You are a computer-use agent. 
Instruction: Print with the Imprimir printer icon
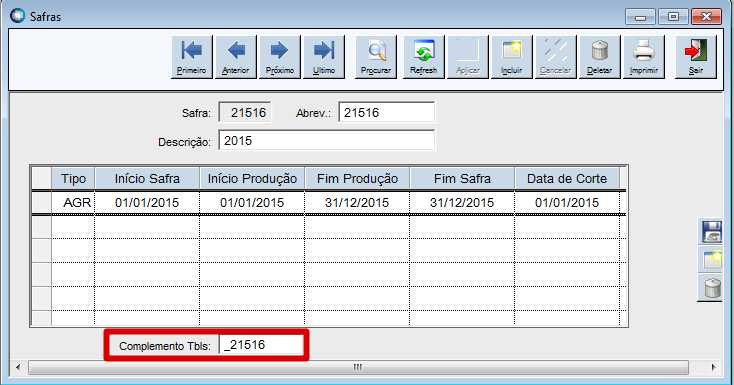tap(644, 57)
